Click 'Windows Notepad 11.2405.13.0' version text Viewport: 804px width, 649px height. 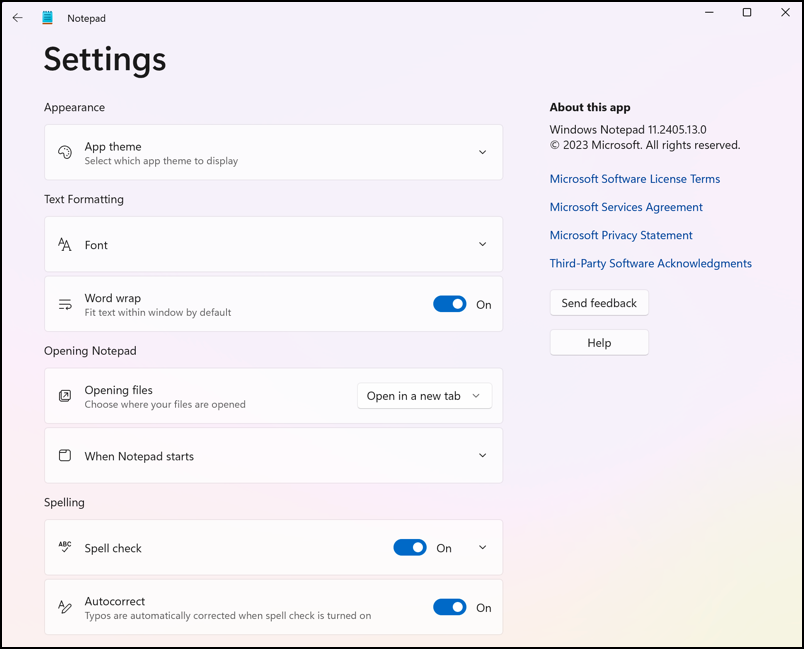tap(628, 130)
